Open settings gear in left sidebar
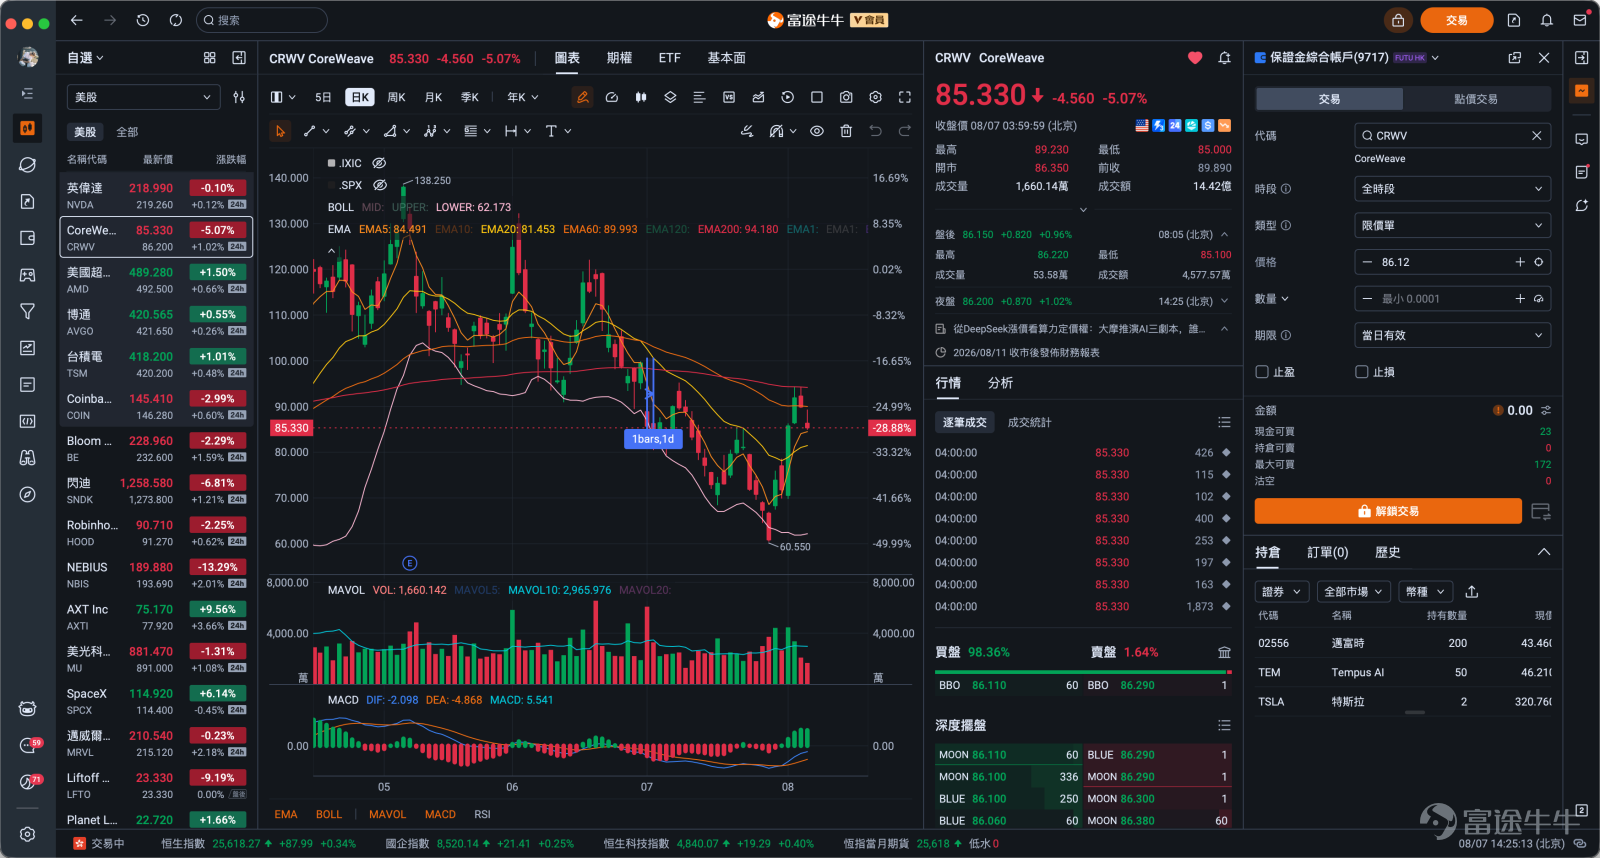Screen dimensions: 1600x858 (x=28, y=834)
